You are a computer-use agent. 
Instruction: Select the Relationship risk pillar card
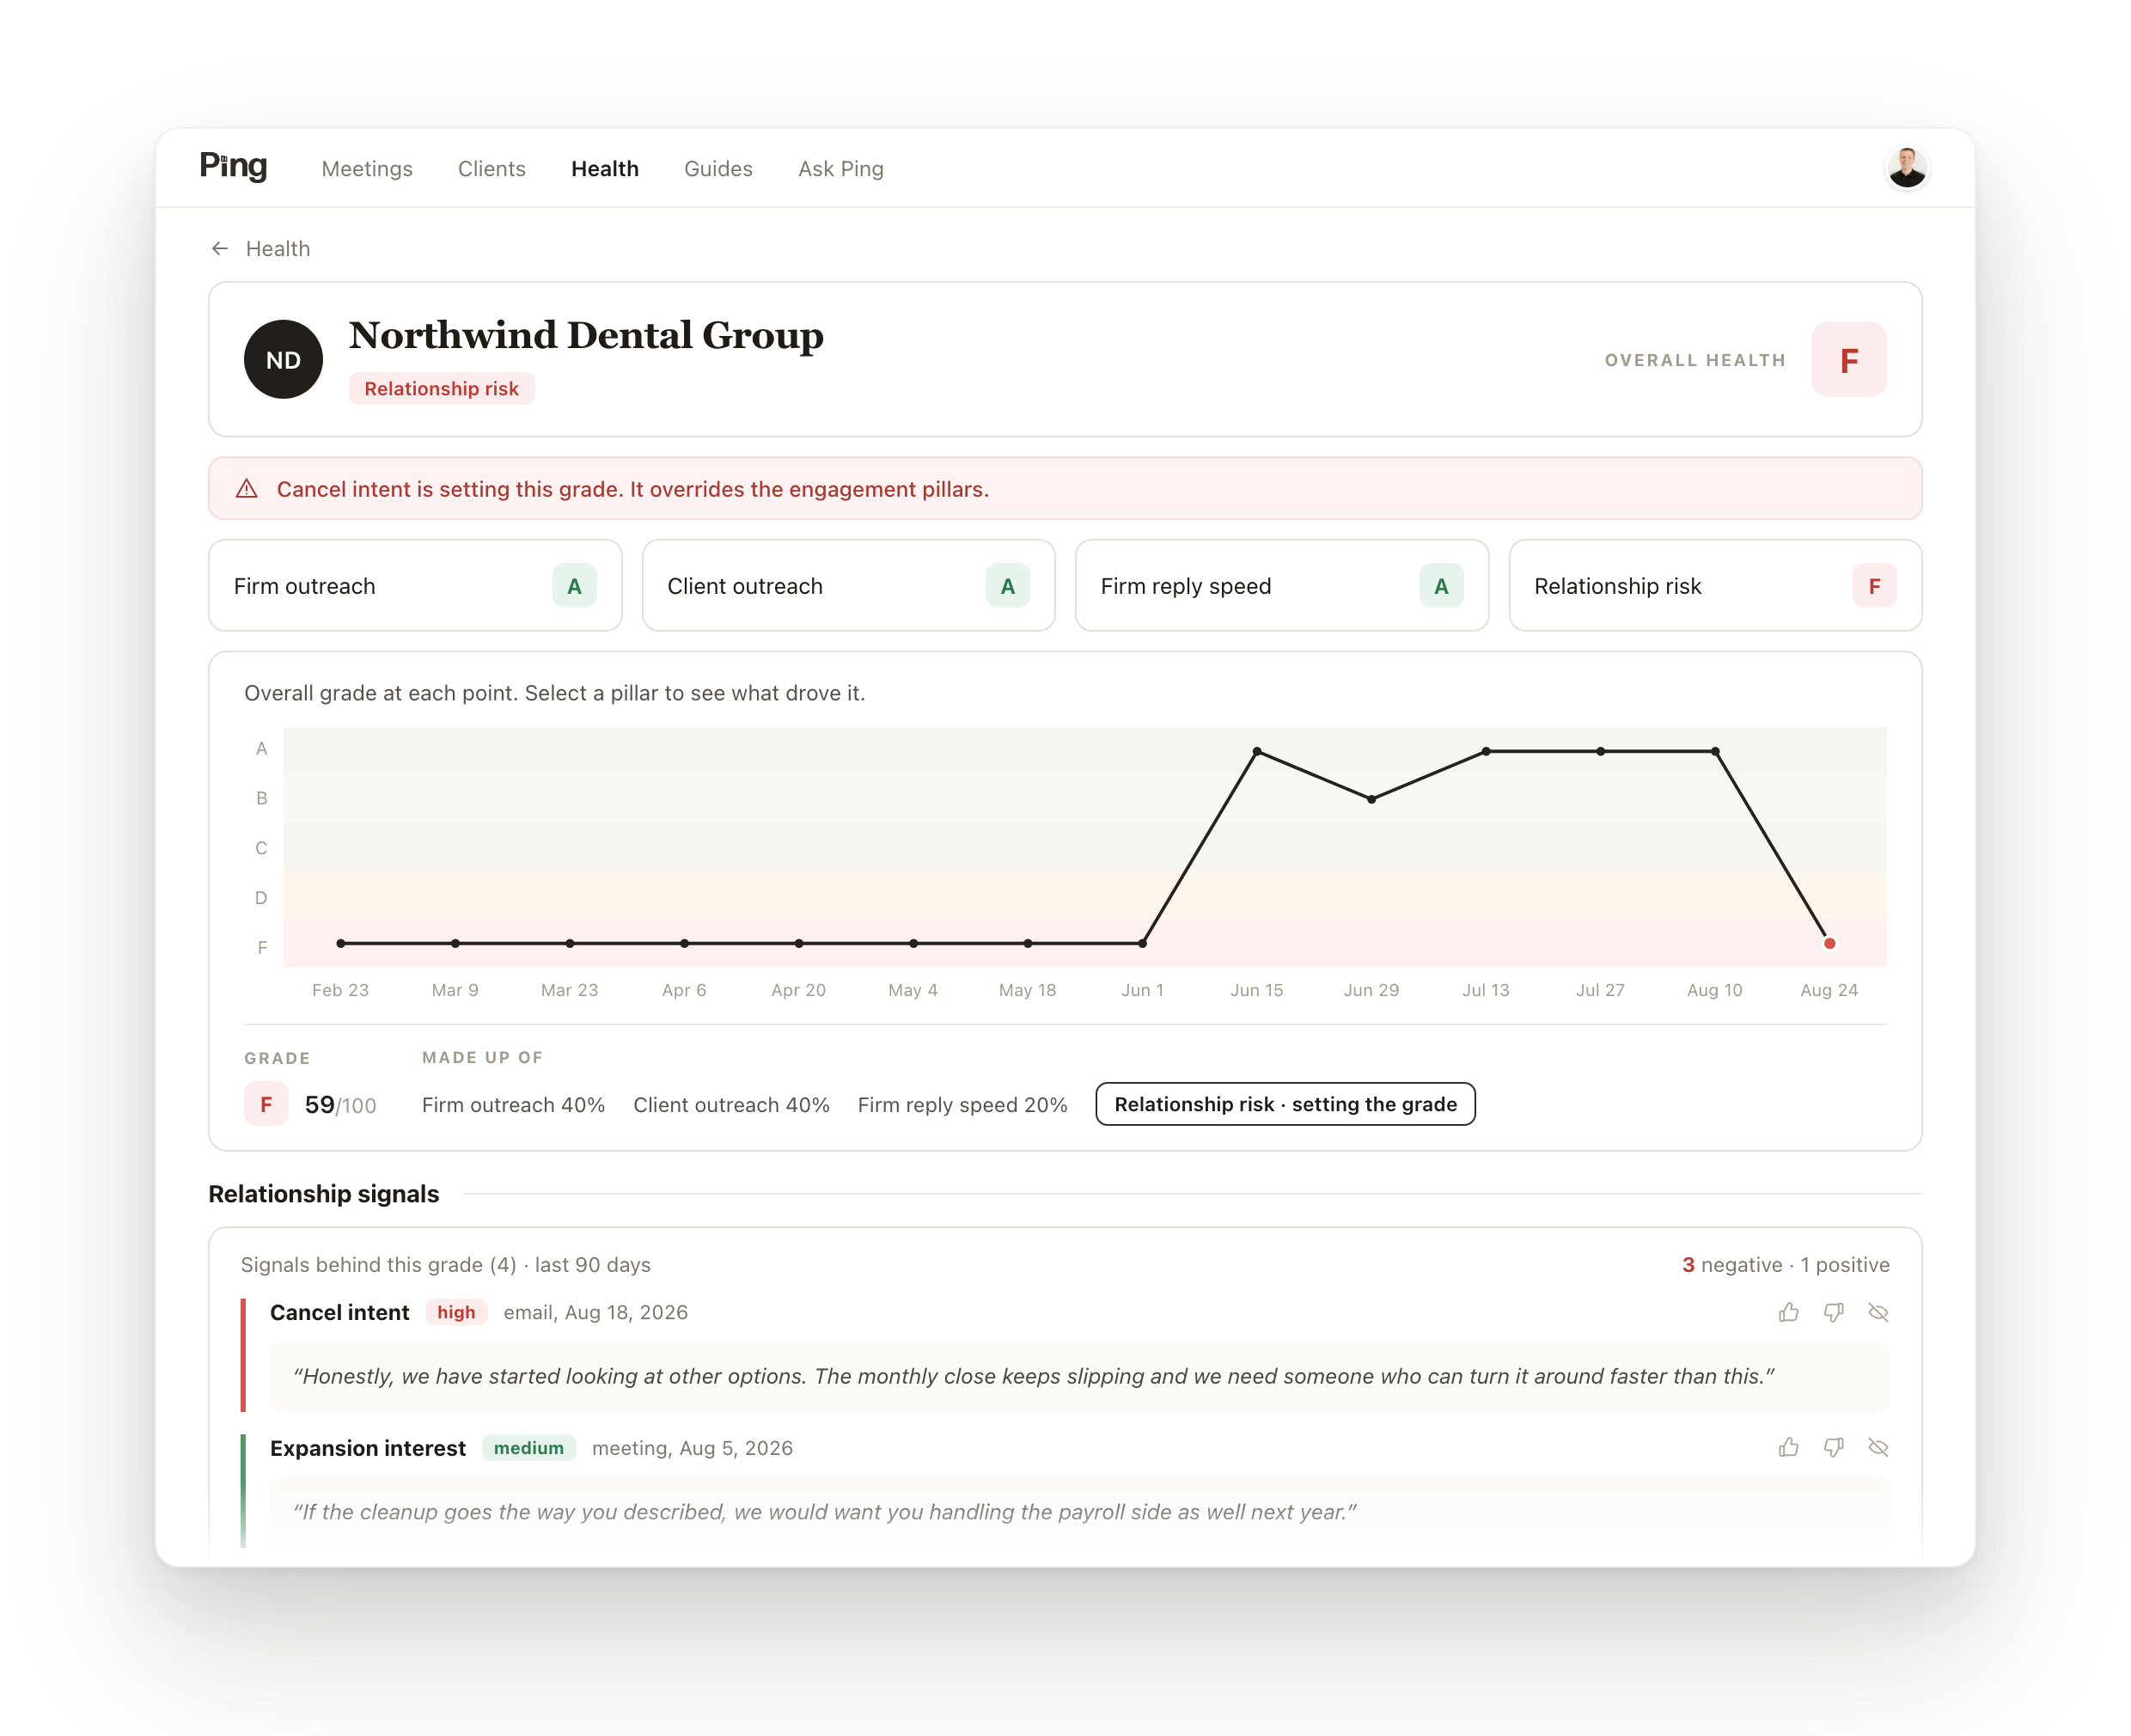[1715, 586]
